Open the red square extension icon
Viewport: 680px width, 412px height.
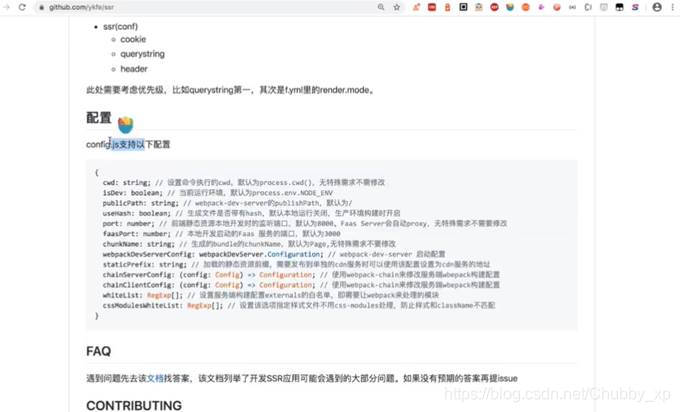coord(432,7)
